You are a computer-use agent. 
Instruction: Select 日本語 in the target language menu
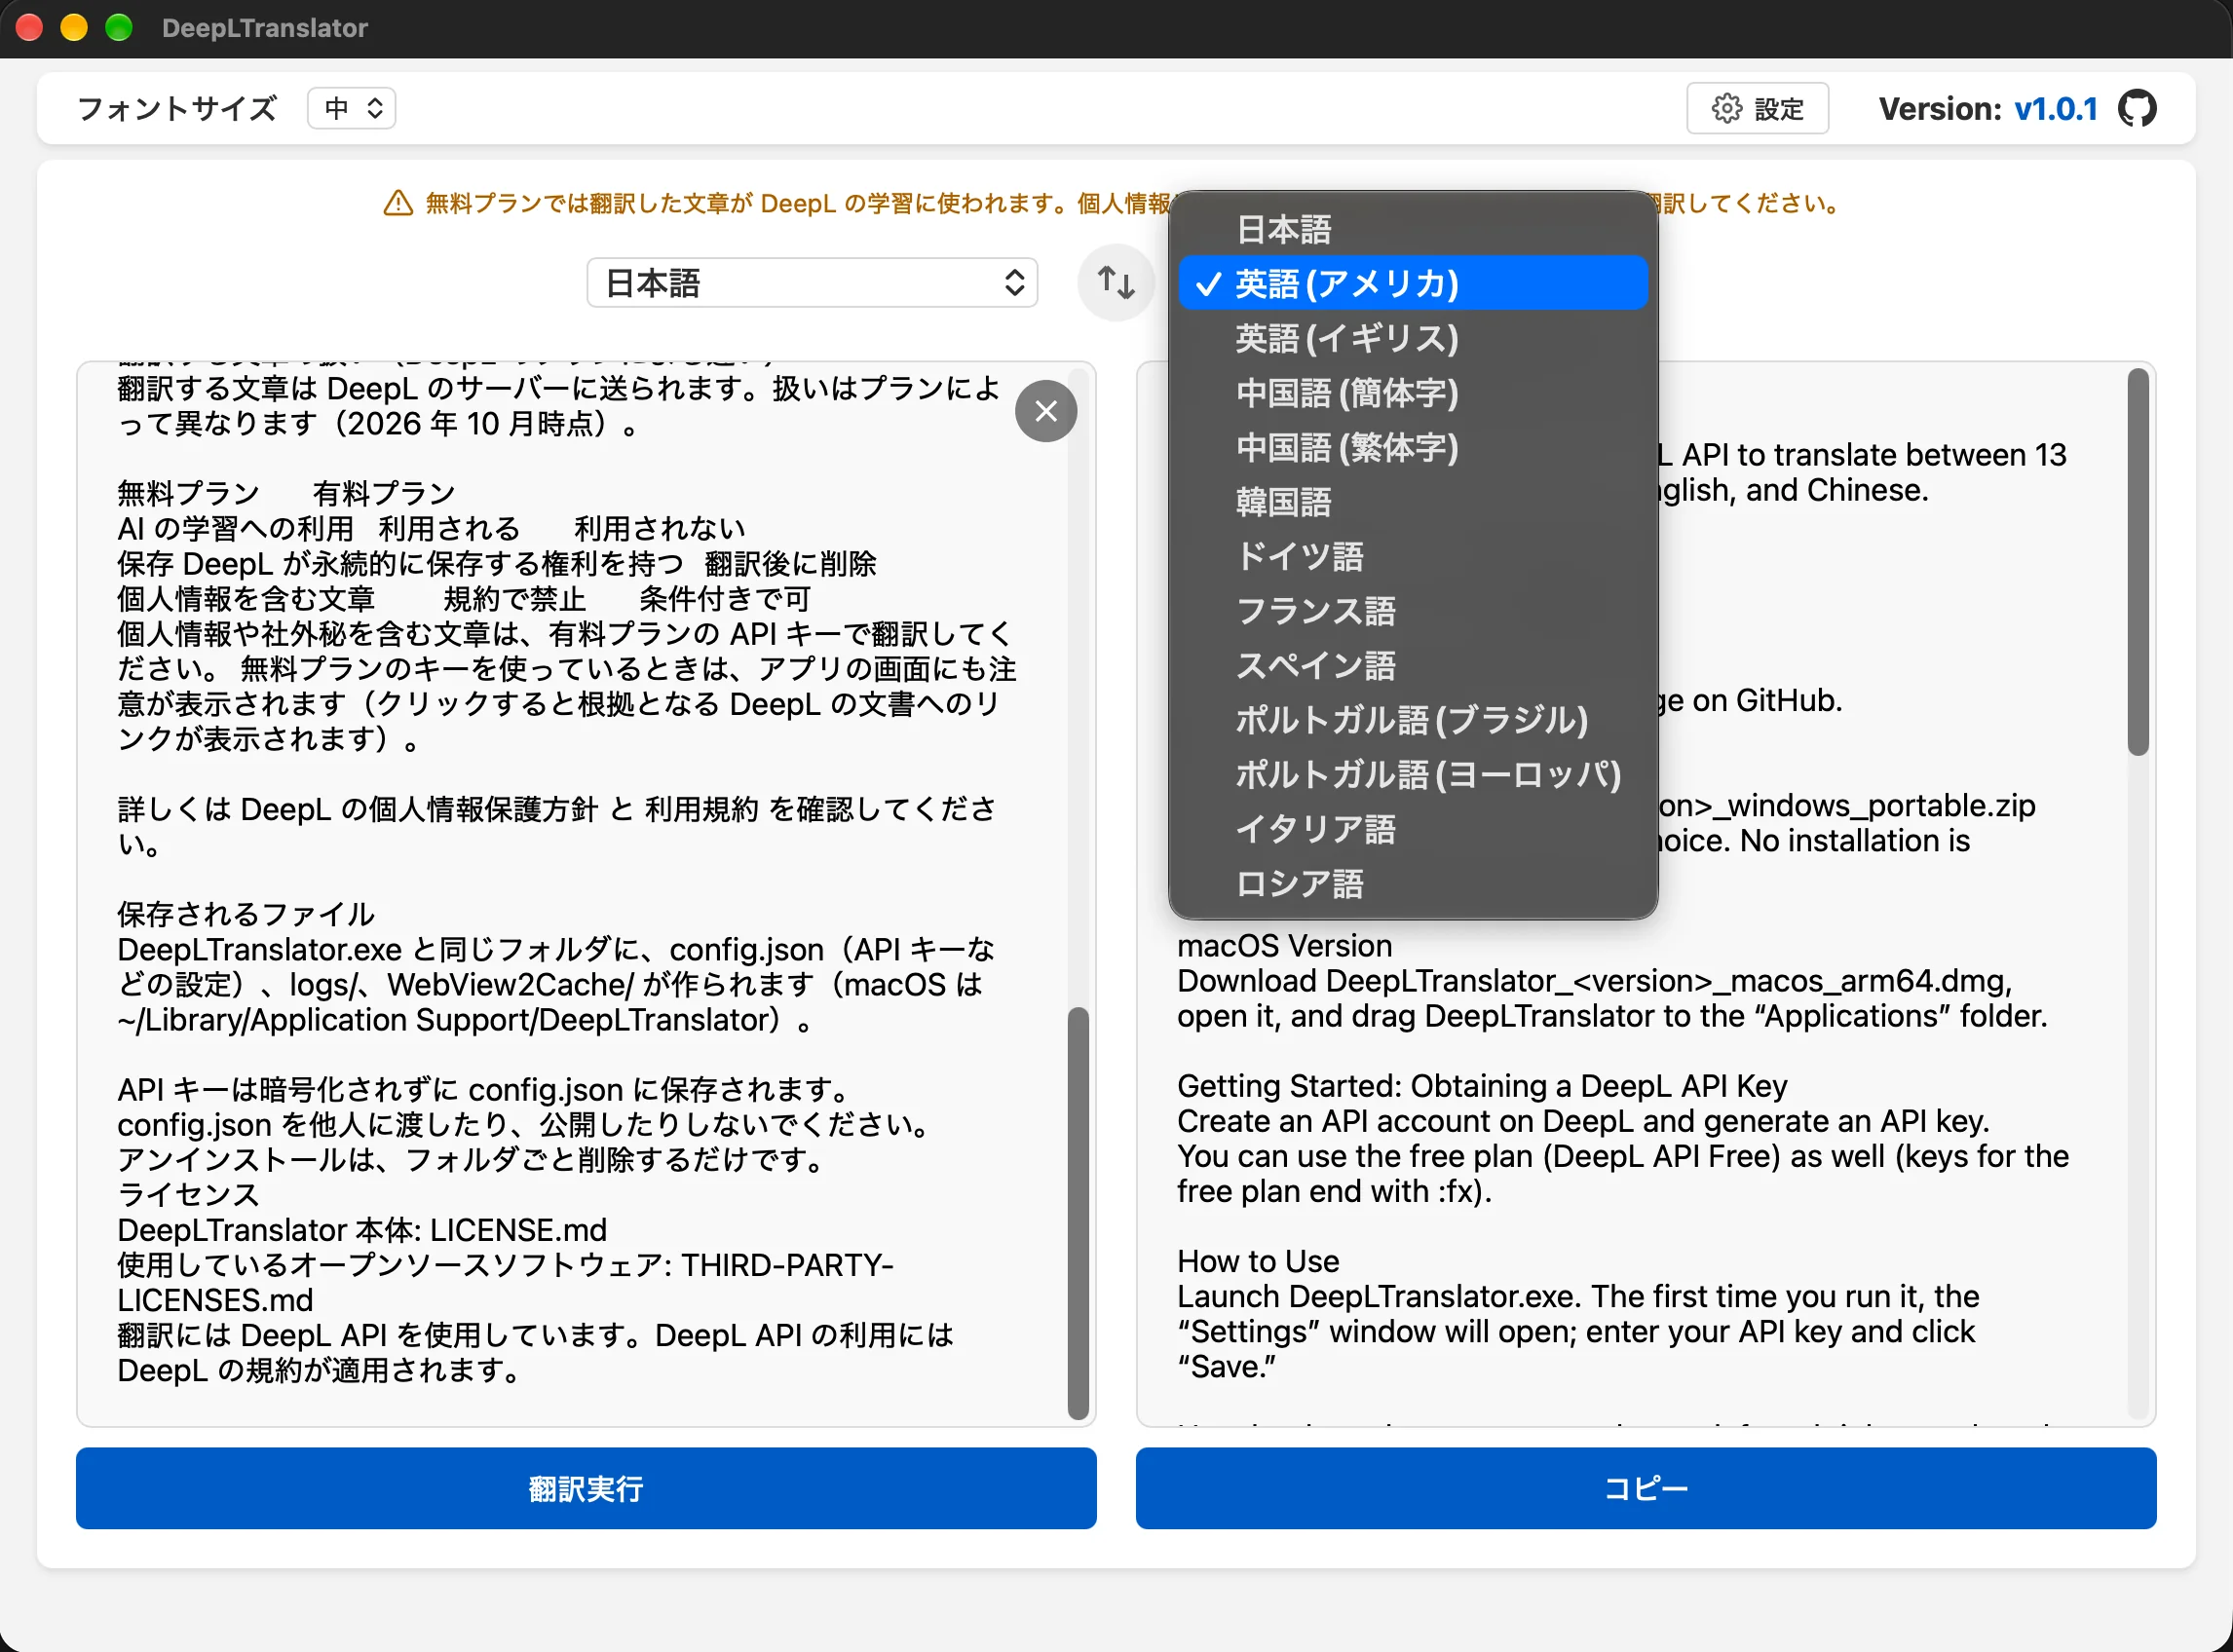(x=1412, y=230)
